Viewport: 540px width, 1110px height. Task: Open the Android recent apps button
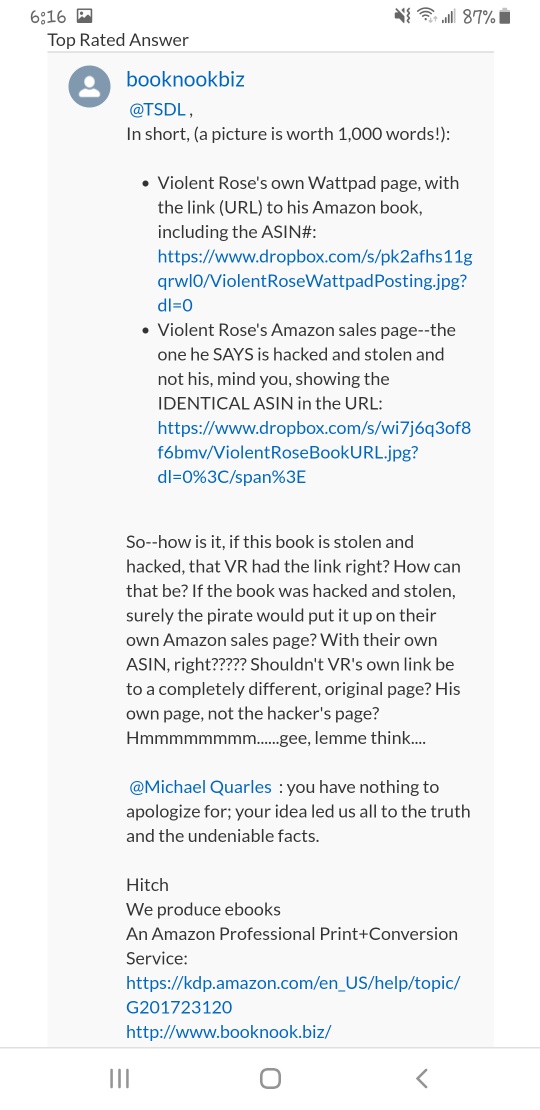coord(120,1078)
